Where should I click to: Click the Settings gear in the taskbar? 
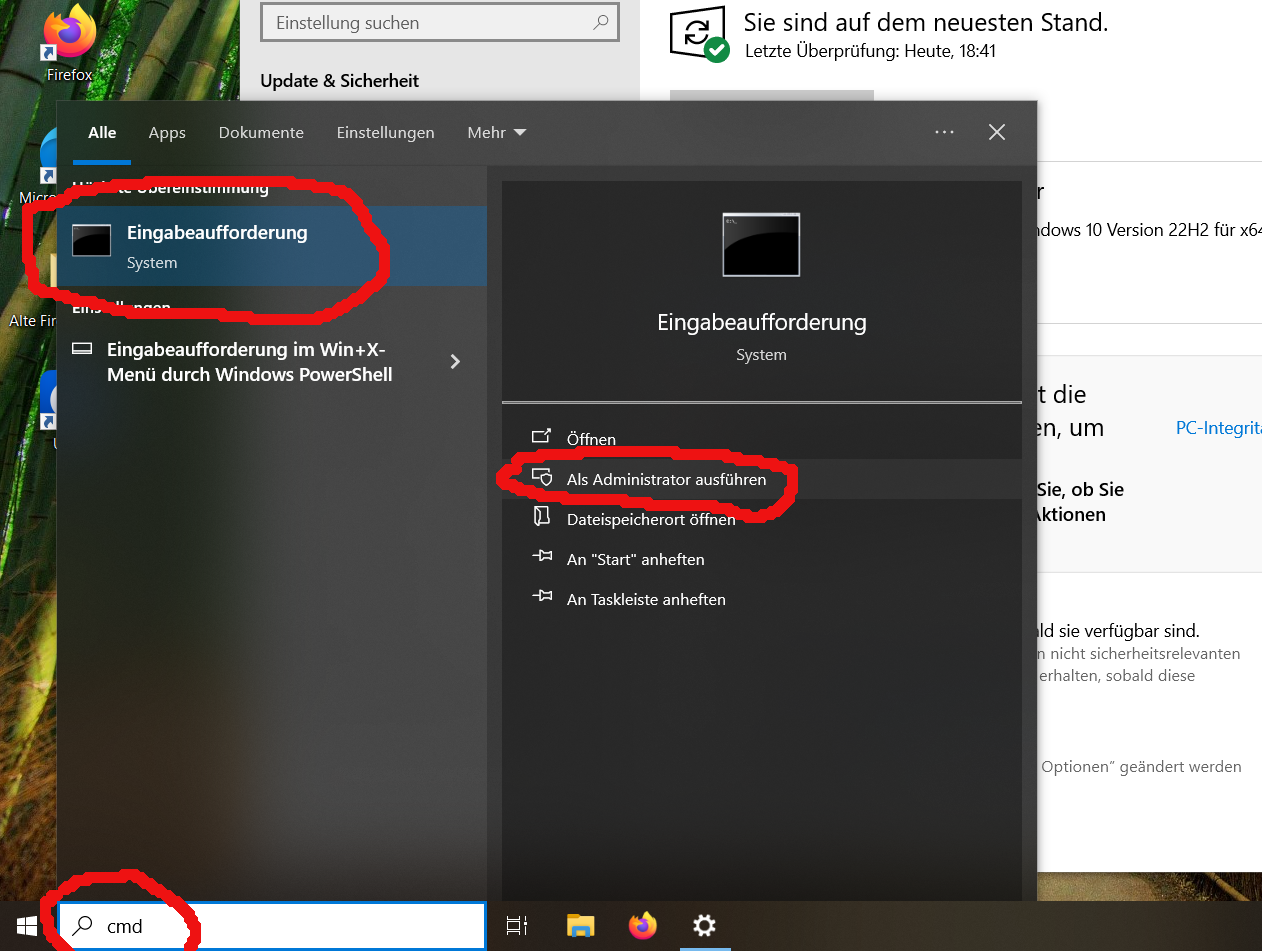pyautogui.click(x=704, y=926)
